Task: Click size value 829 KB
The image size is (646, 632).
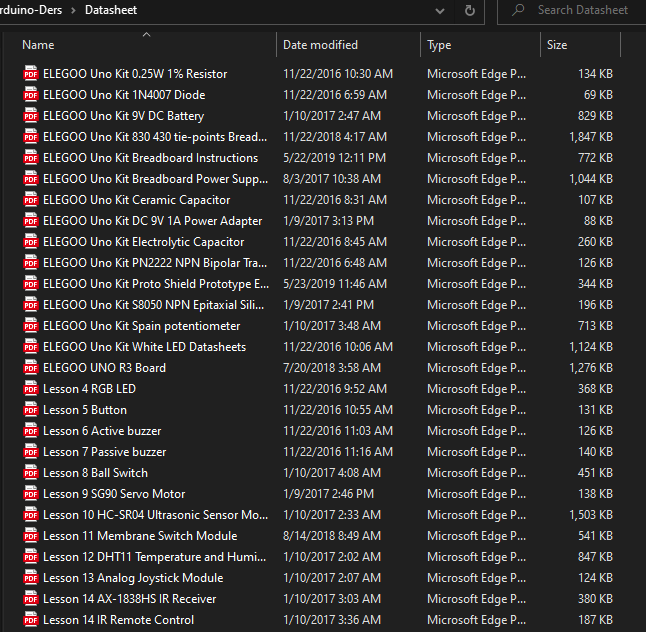Action: click(x=595, y=116)
